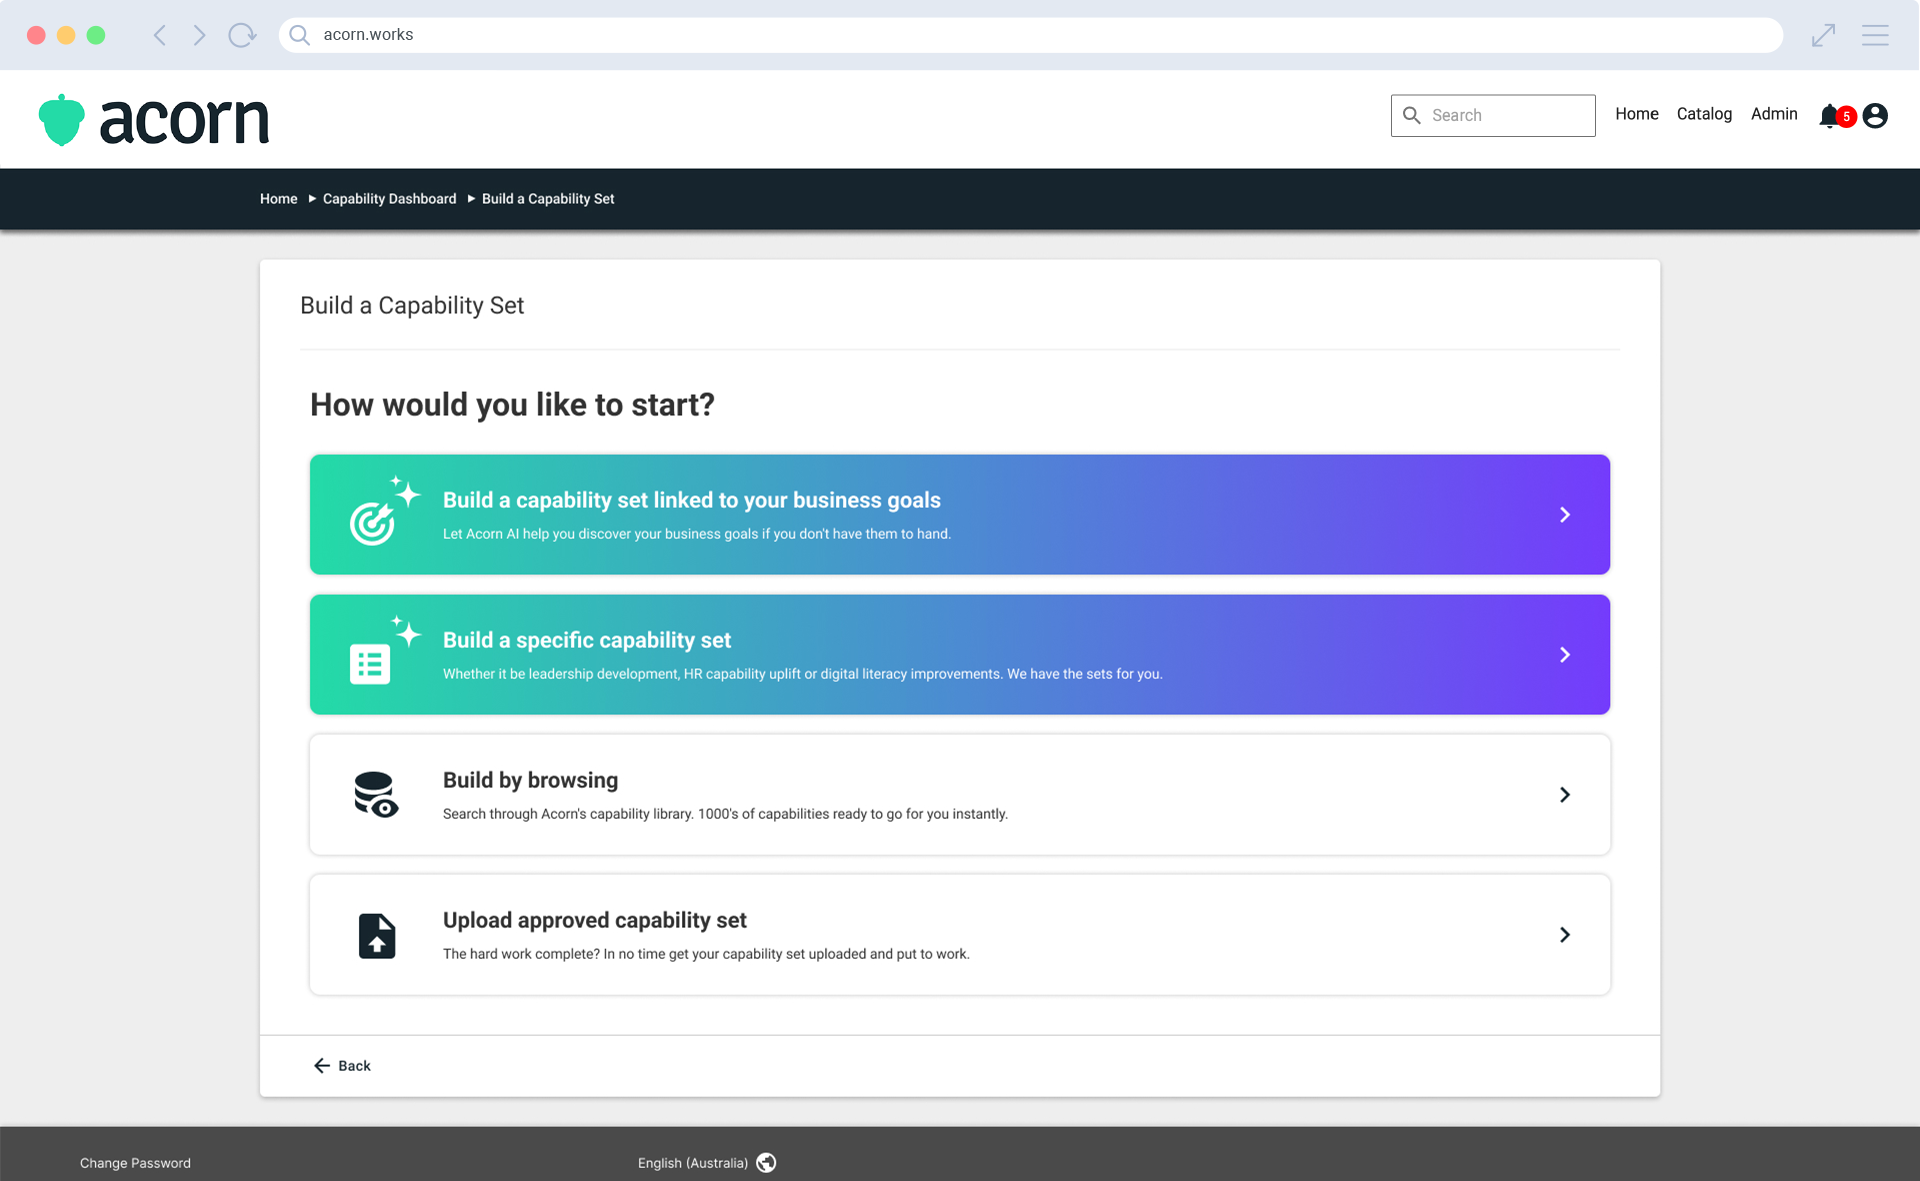This screenshot has height=1181, width=1920.
Task: Click the notifications bell icon
Action: pos(1829,116)
